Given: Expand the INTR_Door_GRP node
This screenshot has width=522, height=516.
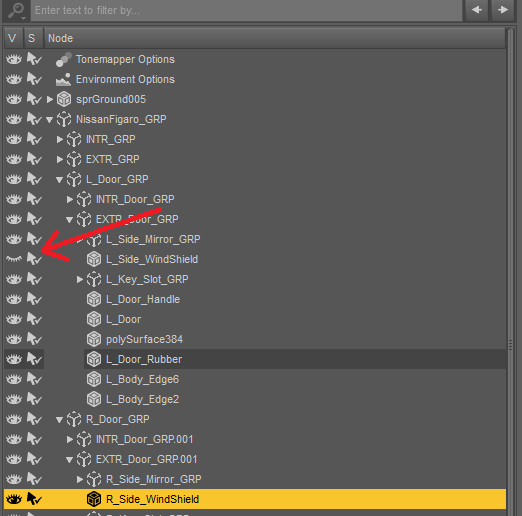Looking at the screenshot, I should point(70,199).
